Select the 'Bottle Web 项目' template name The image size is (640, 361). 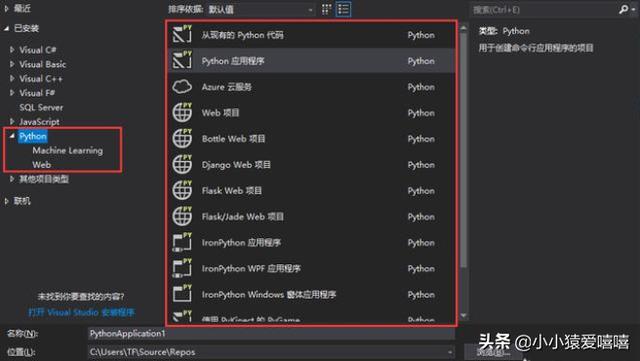233,139
